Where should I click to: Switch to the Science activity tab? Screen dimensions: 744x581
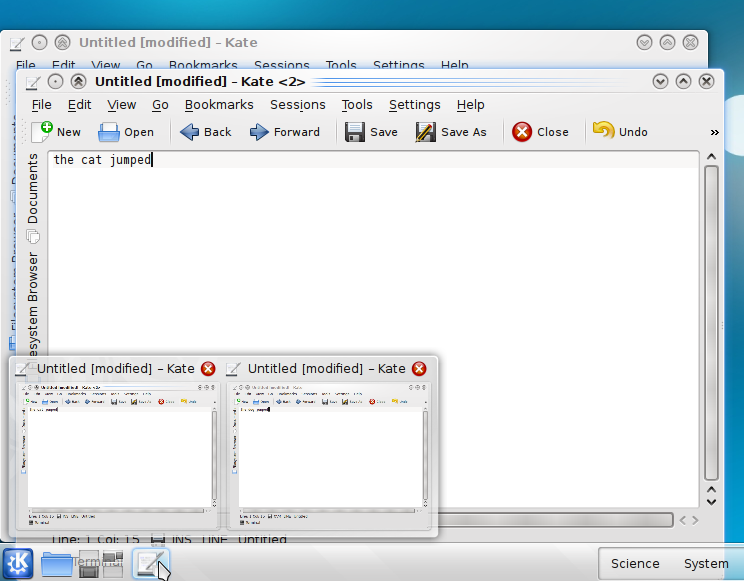(635, 563)
